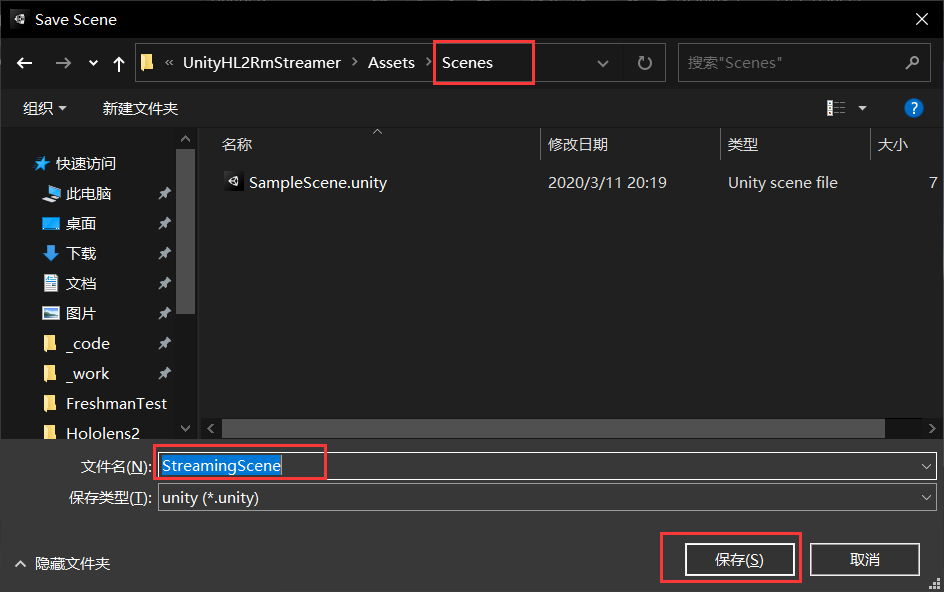The height and width of the screenshot is (592, 944).
Task: Click the Up one level arrow
Action: 119,63
